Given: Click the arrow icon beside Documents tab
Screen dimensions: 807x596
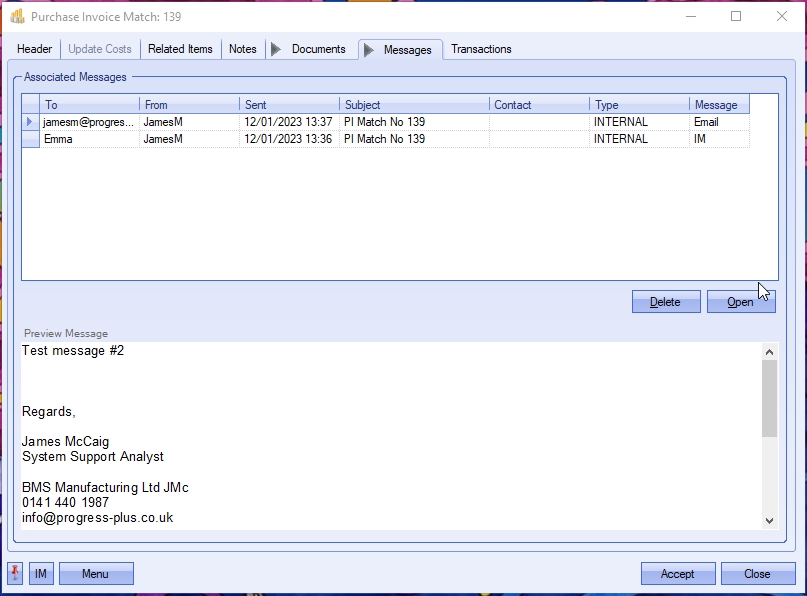Looking at the screenshot, I should [x=276, y=49].
